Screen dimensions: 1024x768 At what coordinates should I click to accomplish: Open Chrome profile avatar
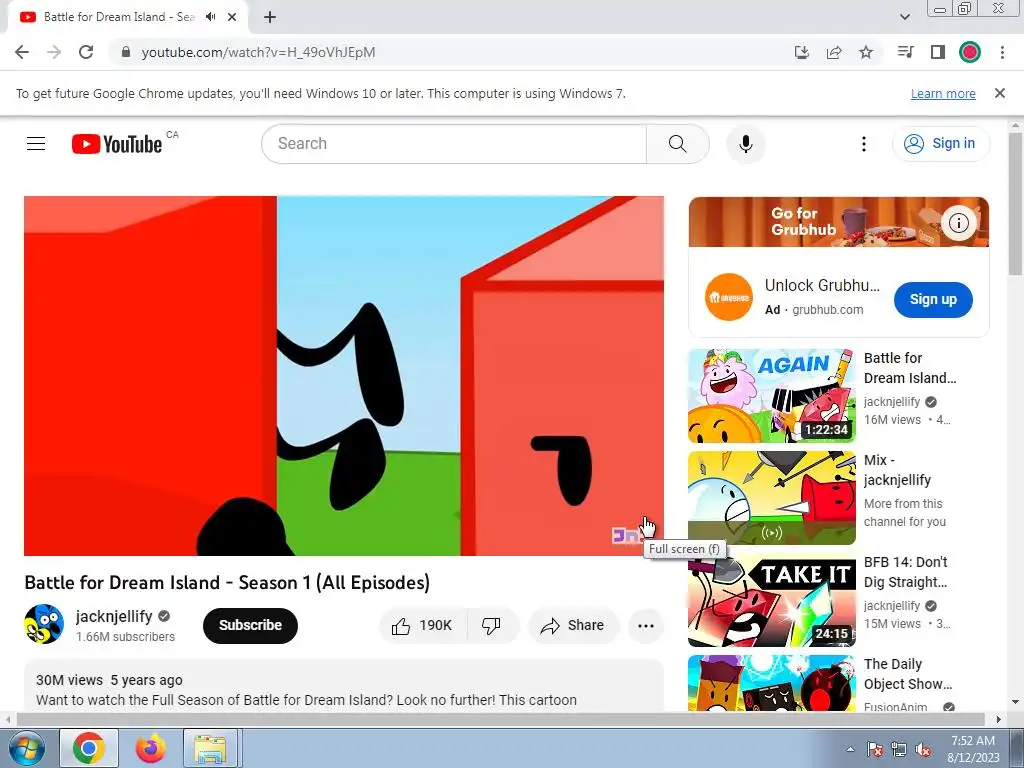click(969, 52)
